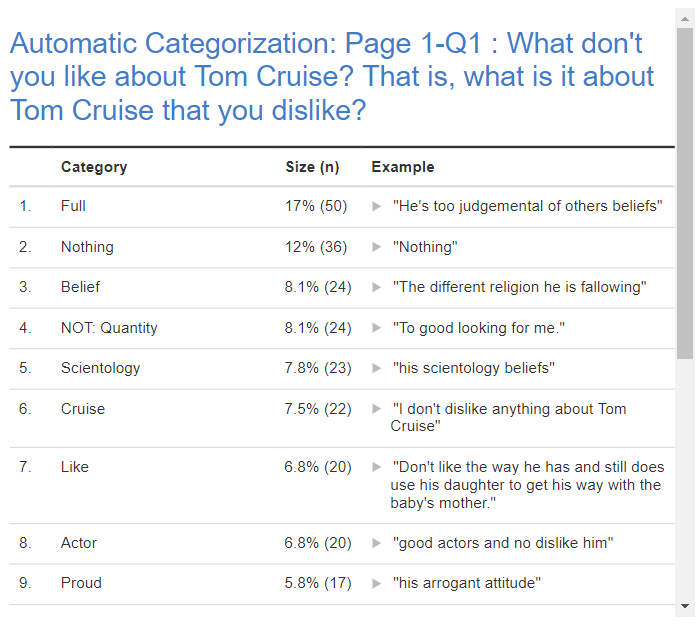Click the vertical scrollbar thumb
Screen dimensions: 700x624
pyautogui.click(x=685, y=193)
